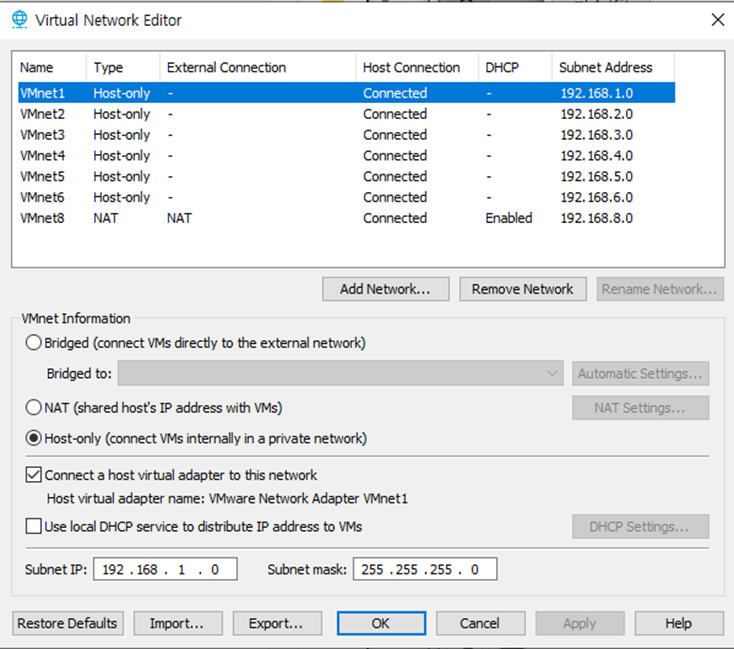Click Host Connection column header
734x649 pixels.
pos(417,67)
